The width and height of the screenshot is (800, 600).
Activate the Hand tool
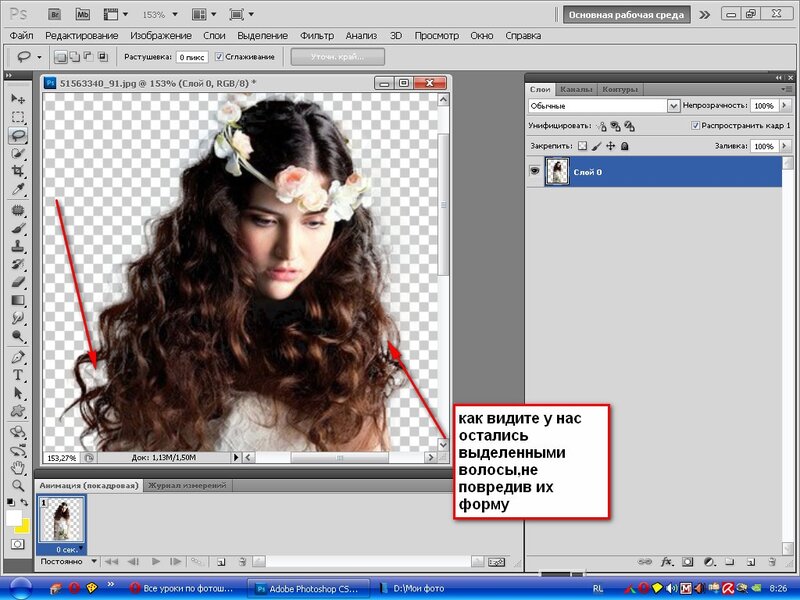coord(18,466)
